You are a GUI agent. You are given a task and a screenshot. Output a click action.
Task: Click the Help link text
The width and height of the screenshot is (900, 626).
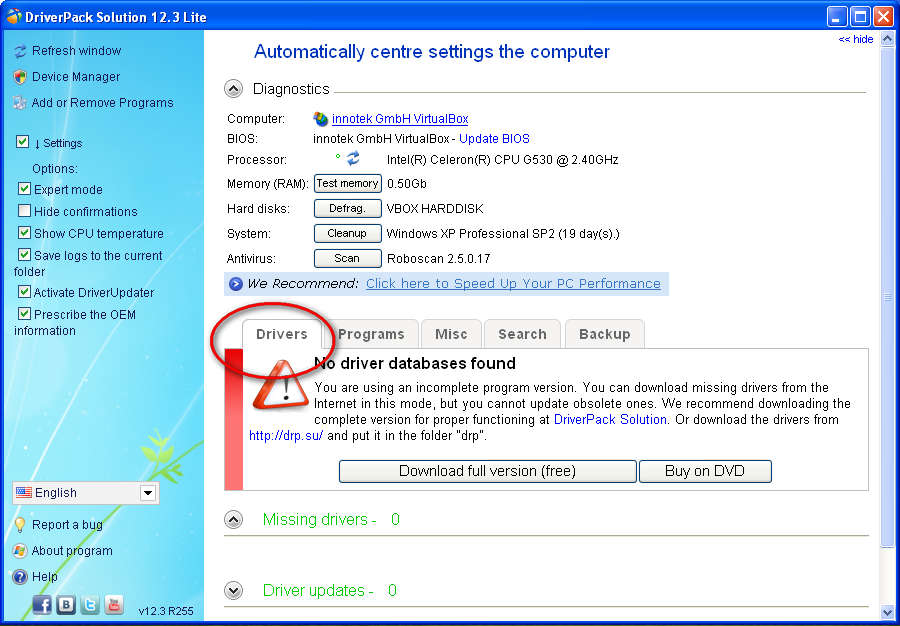click(45, 577)
